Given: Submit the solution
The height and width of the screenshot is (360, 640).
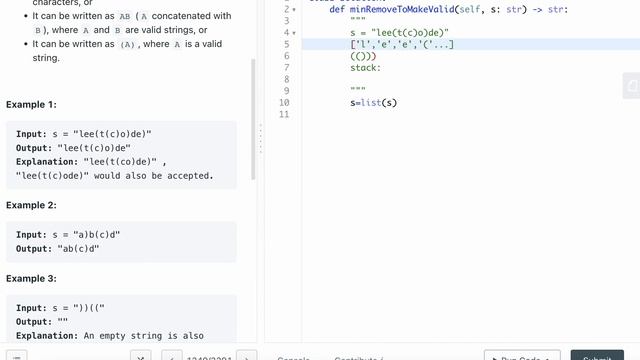Looking at the screenshot, I should (x=597, y=355).
